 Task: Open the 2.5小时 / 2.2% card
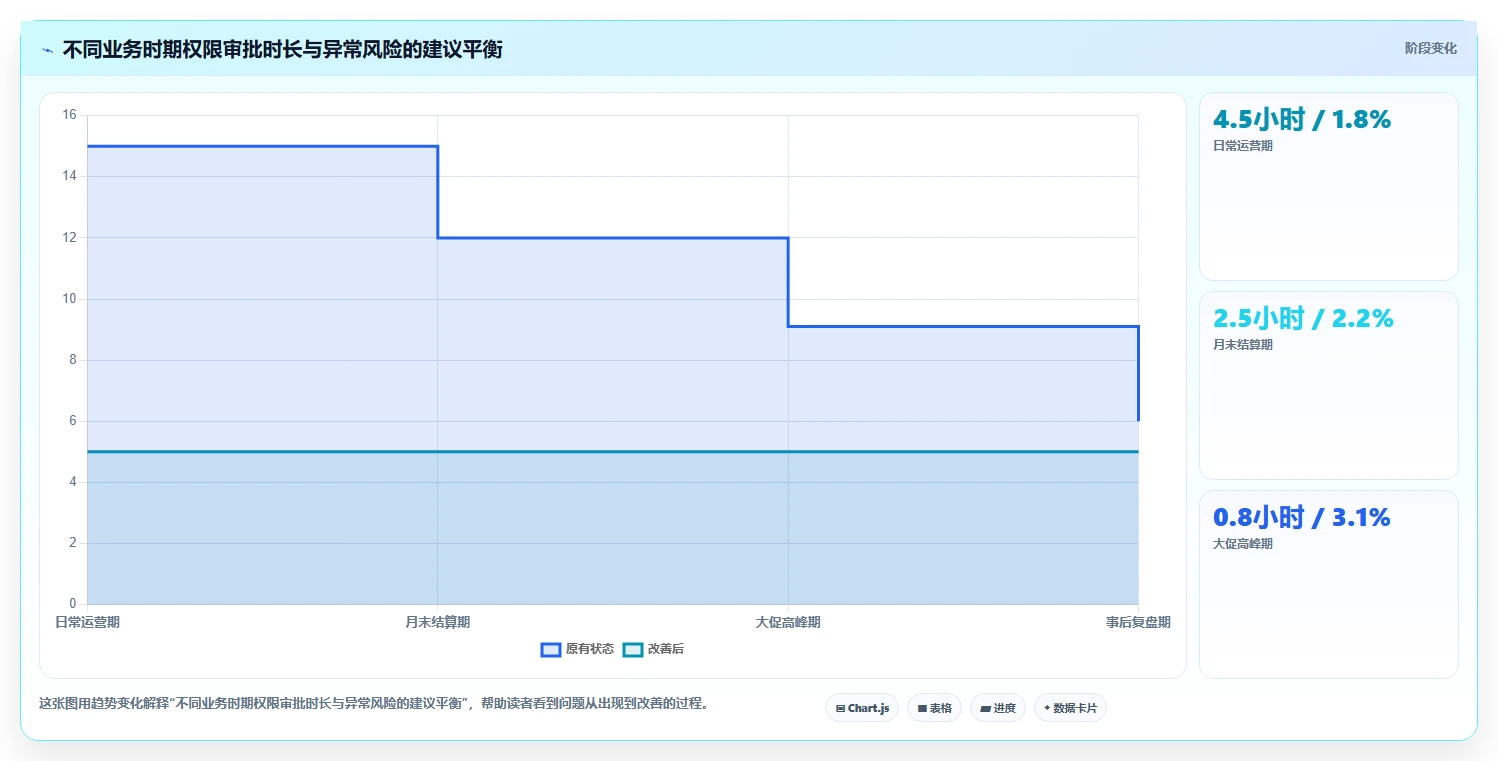click(1328, 385)
